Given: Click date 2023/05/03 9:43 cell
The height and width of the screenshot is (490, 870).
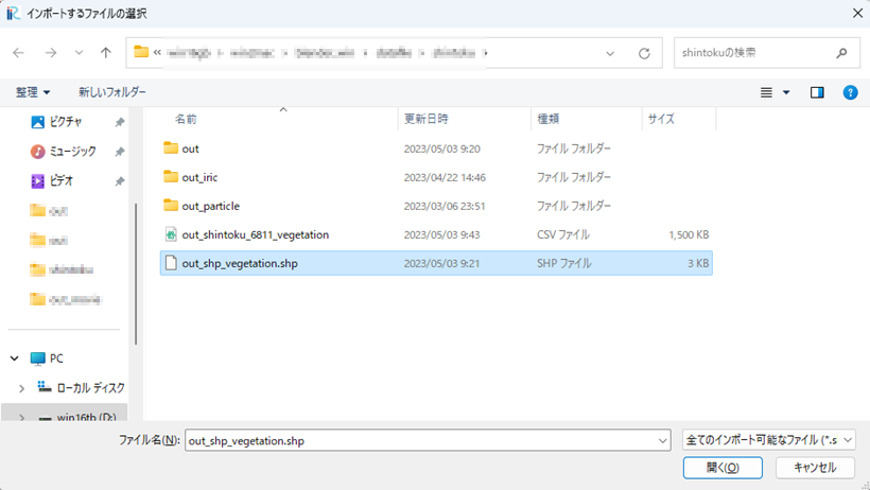Looking at the screenshot, I should point(442,235).
